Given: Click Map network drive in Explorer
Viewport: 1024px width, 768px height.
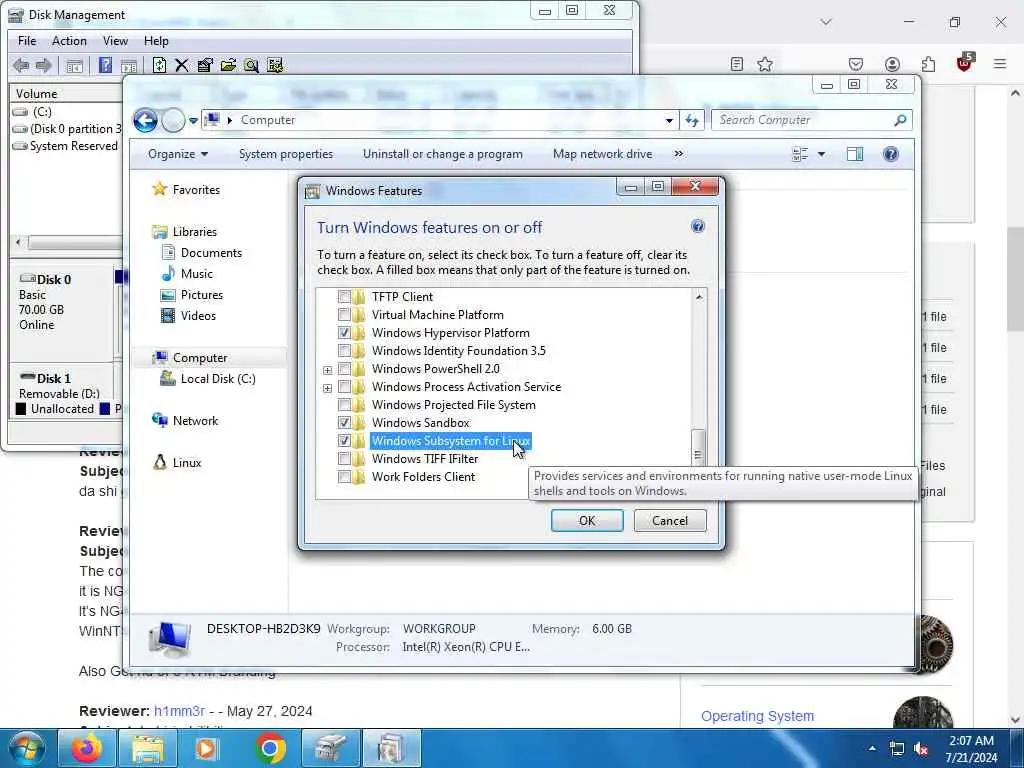Looking at the screenshot, I should (x=602, y=154).
